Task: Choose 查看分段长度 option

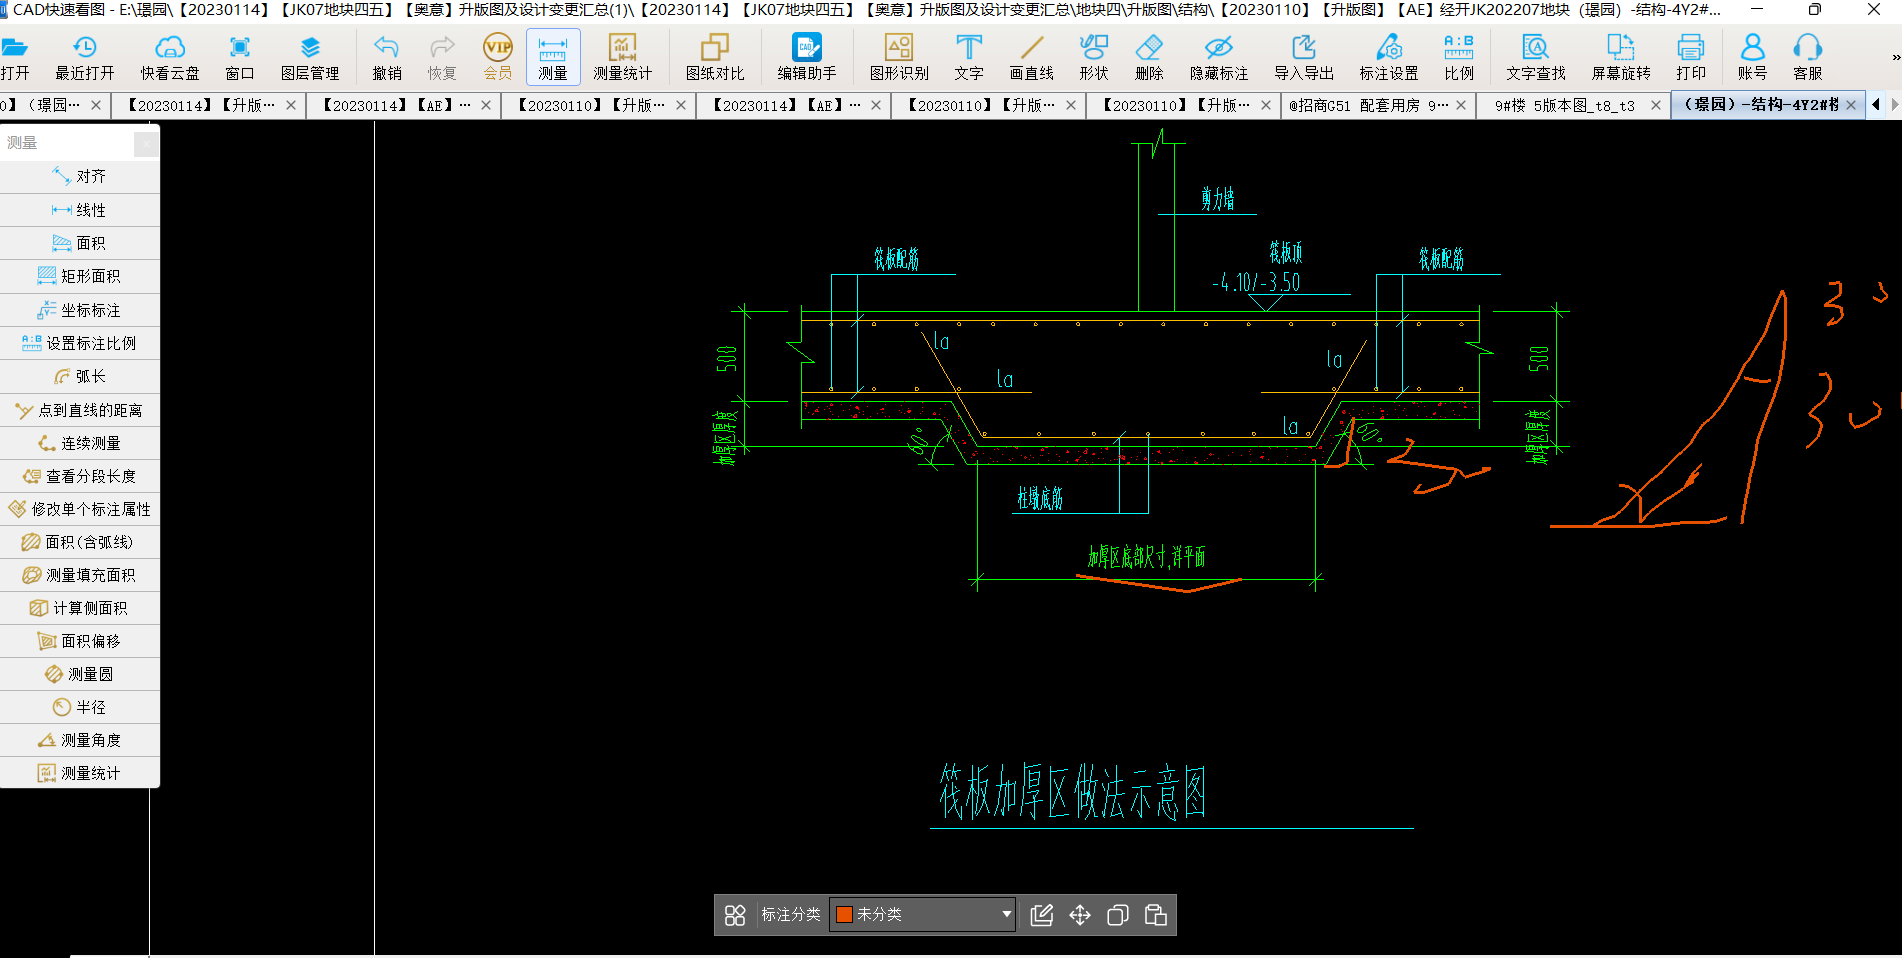Action: tap(80, 476)
